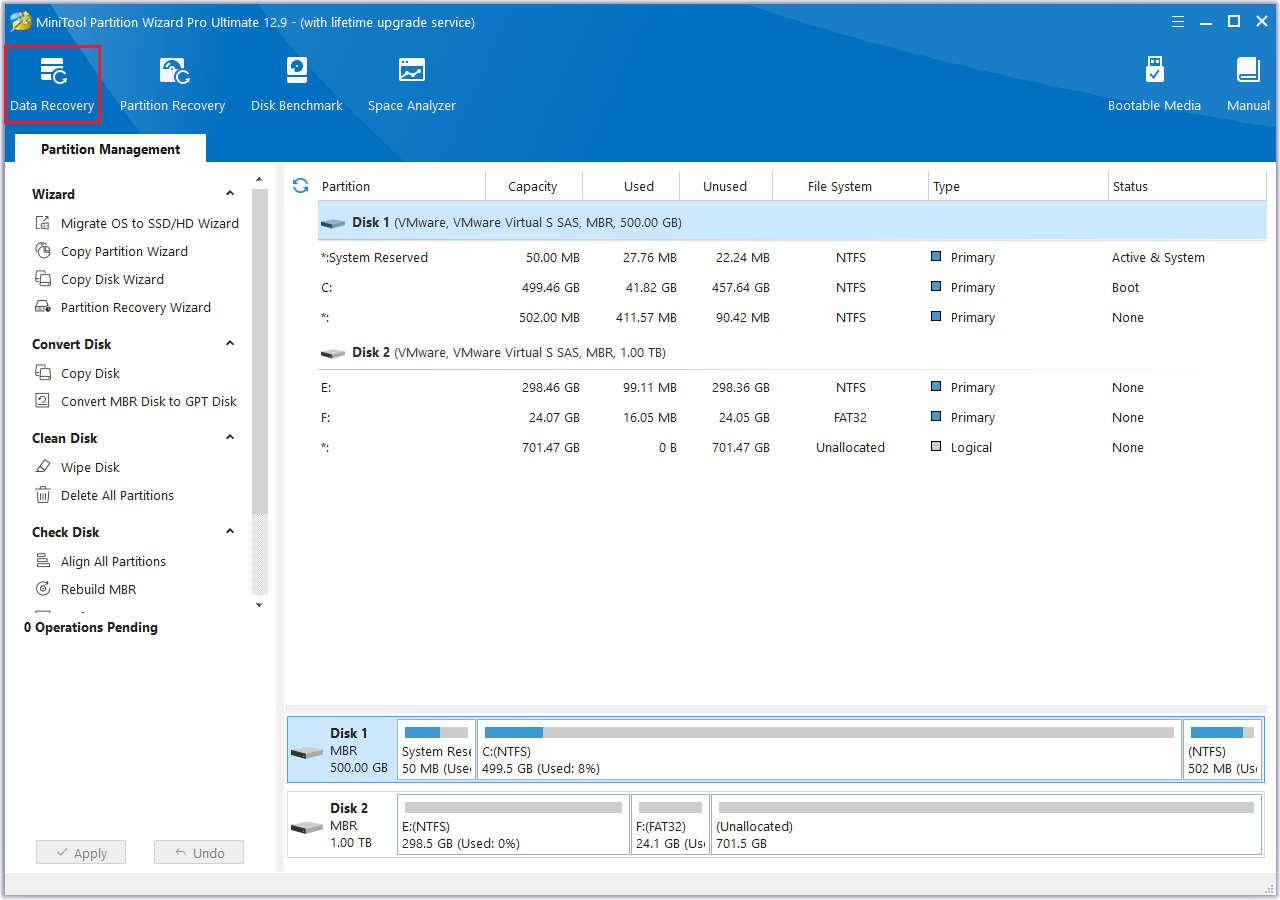Collapse the Check Disk section
The width and height of the screenshot is (1280, 900).
tap(230, 532)
